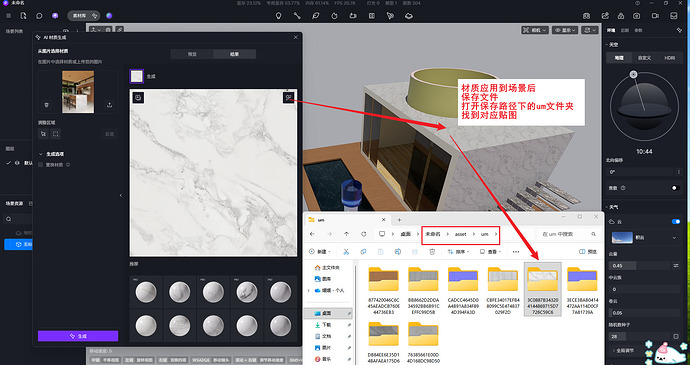Click the Explorer up-directory arrow
This screenshot has width=690, height=365.
[346, 234]
